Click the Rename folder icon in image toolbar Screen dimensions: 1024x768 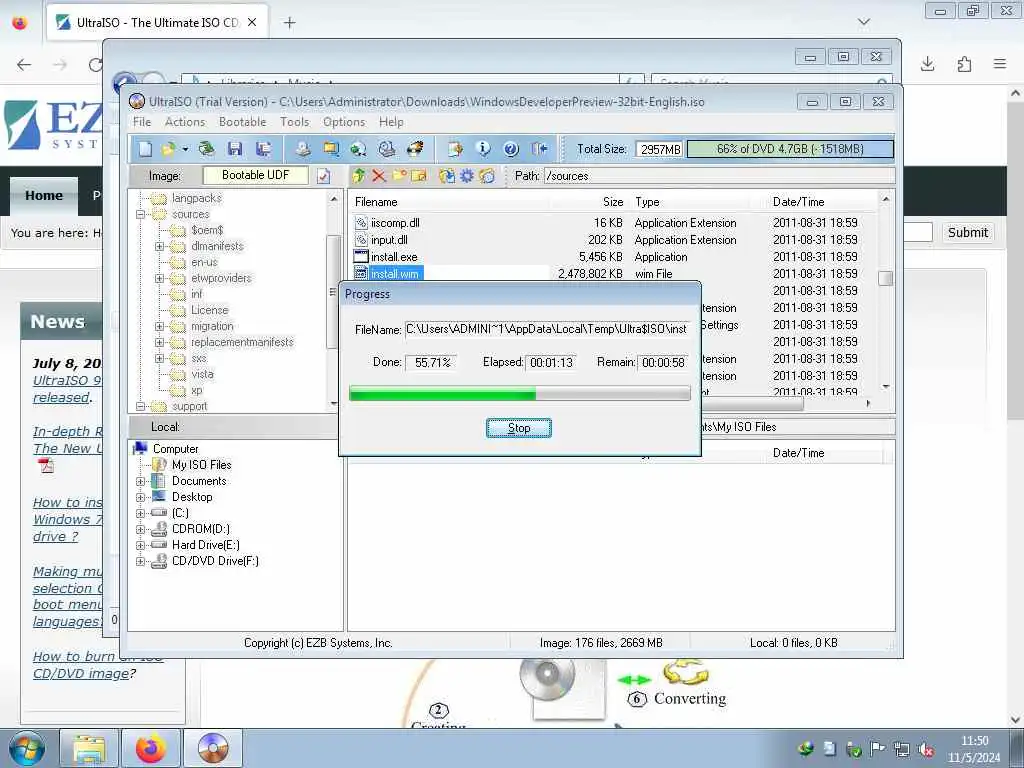[419, 176]
